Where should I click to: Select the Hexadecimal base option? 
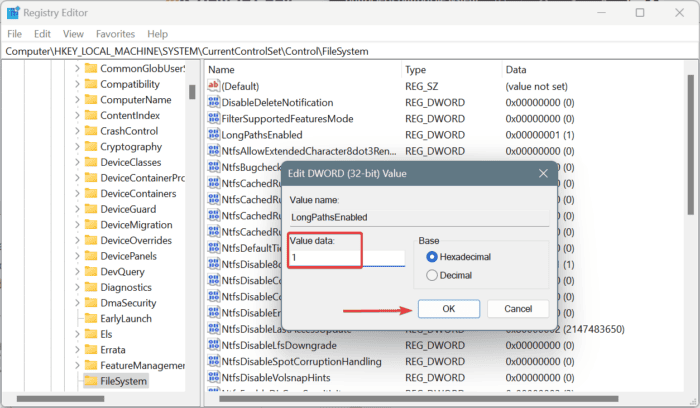(x=432, y=257)
